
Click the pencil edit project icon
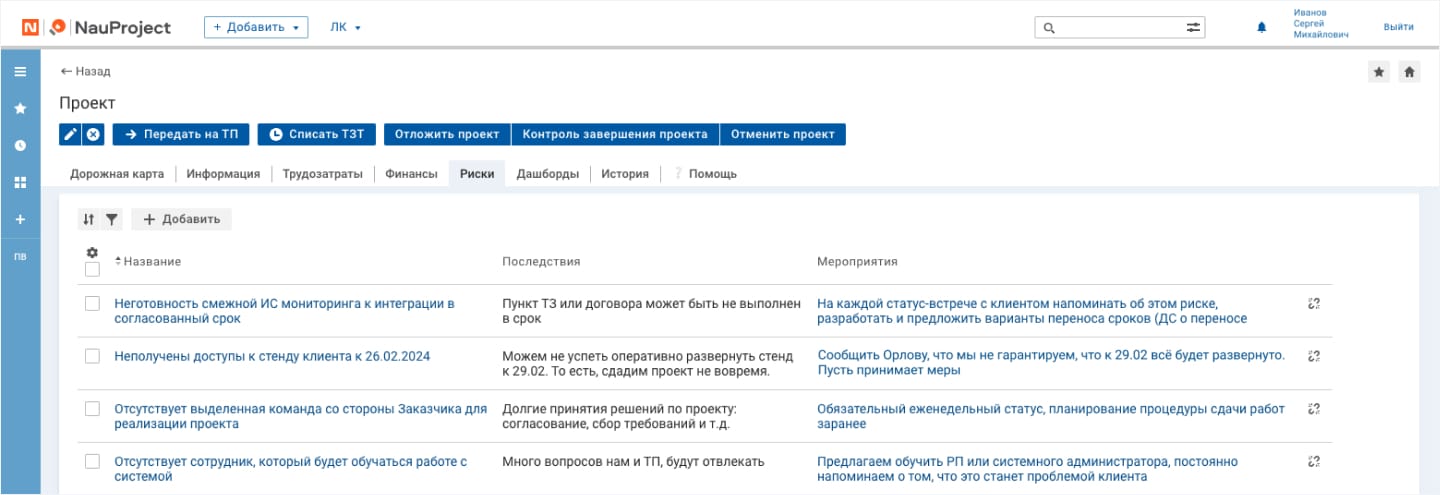tap(70, 134)
